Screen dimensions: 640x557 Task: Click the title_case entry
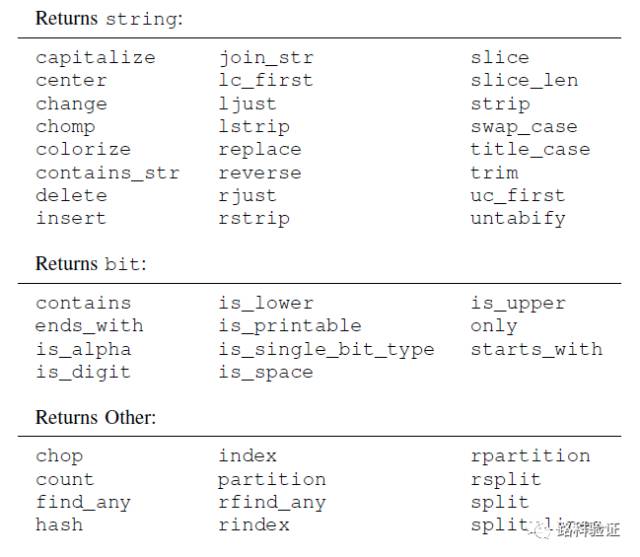(530, 149)
